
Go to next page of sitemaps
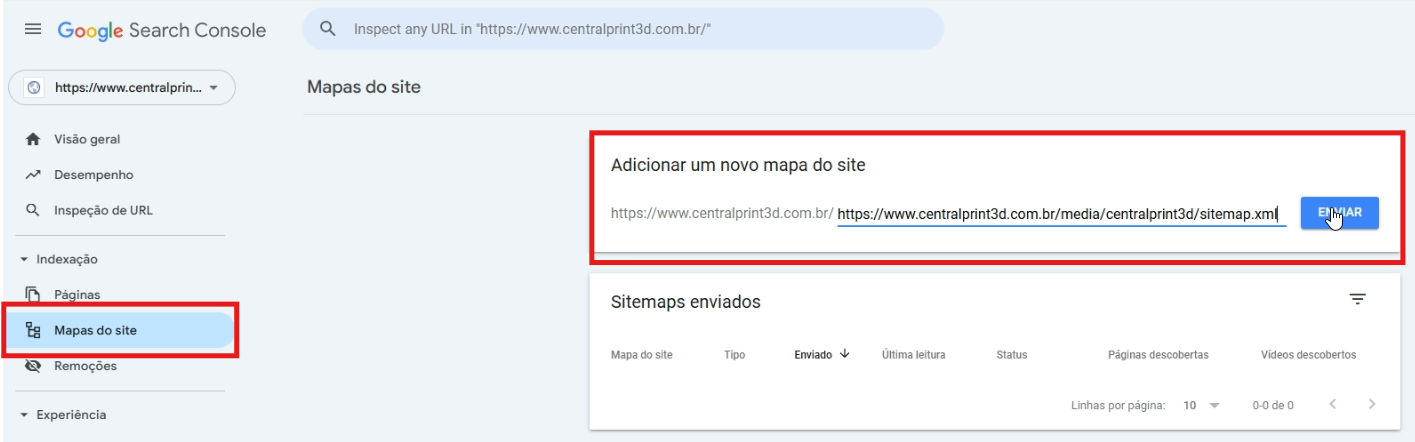1371,404
